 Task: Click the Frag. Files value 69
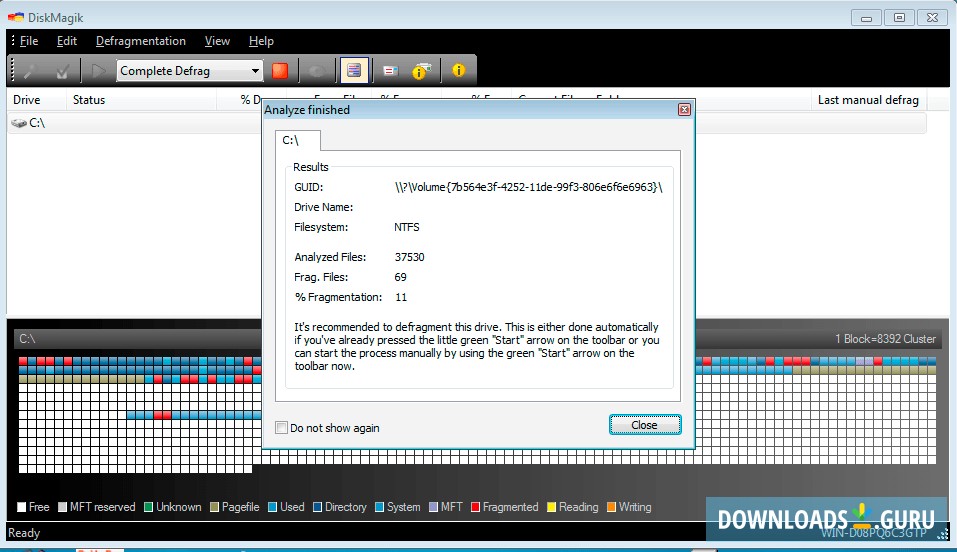pos(400,277)
